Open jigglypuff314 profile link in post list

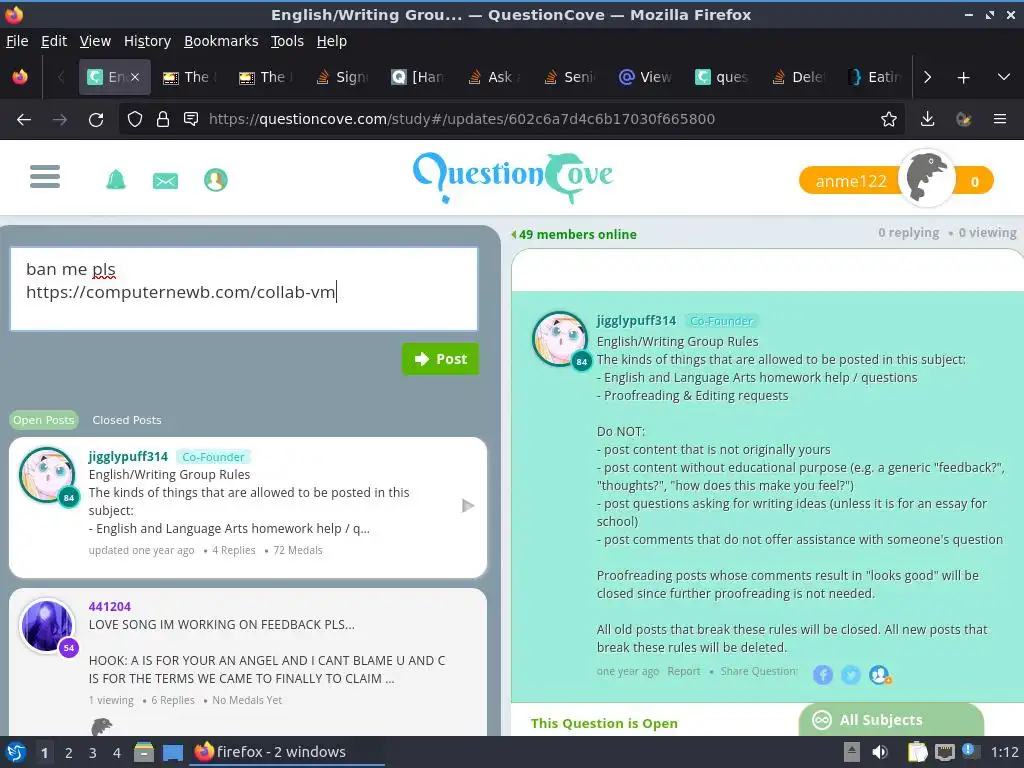[x=128, y=456]
